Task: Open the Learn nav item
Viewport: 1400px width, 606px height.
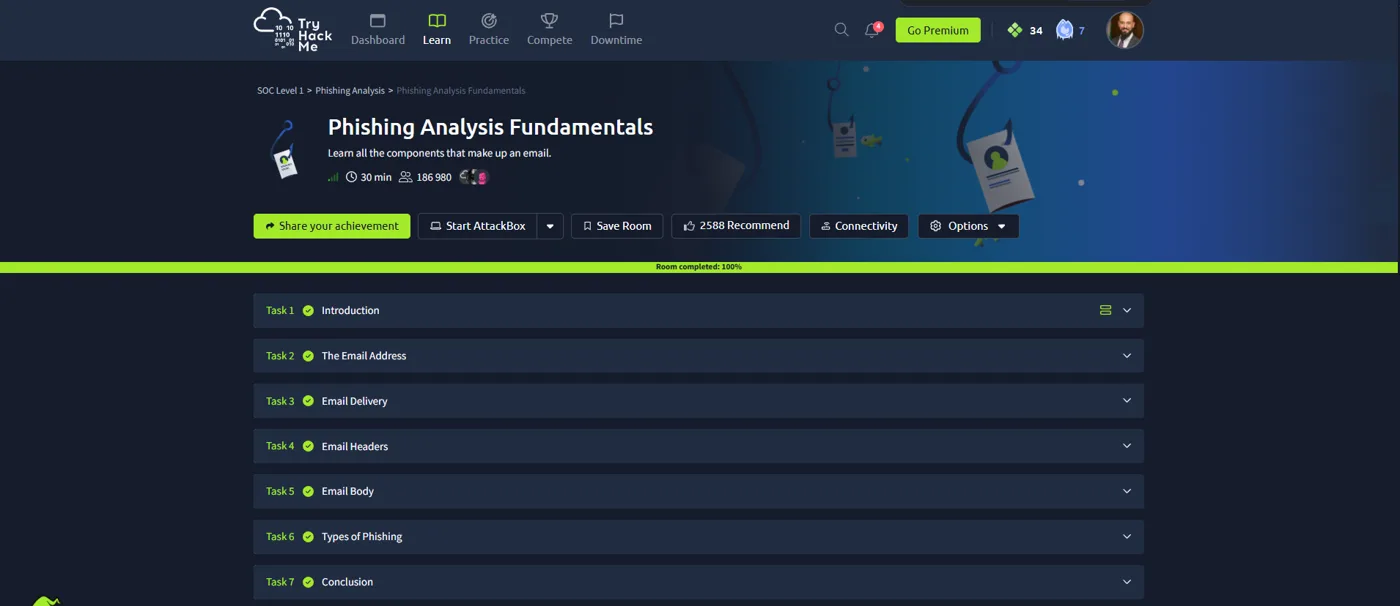Action: pos(437,29)
